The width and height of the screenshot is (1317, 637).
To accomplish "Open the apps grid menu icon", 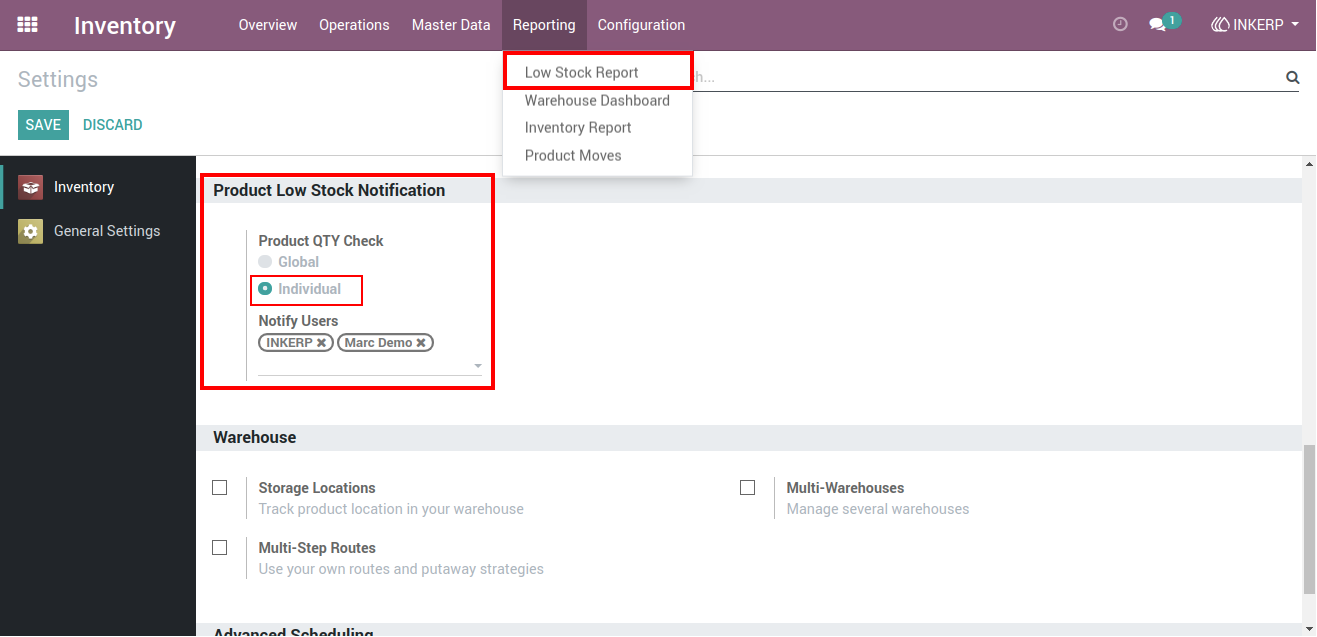I will pos(28,25).
